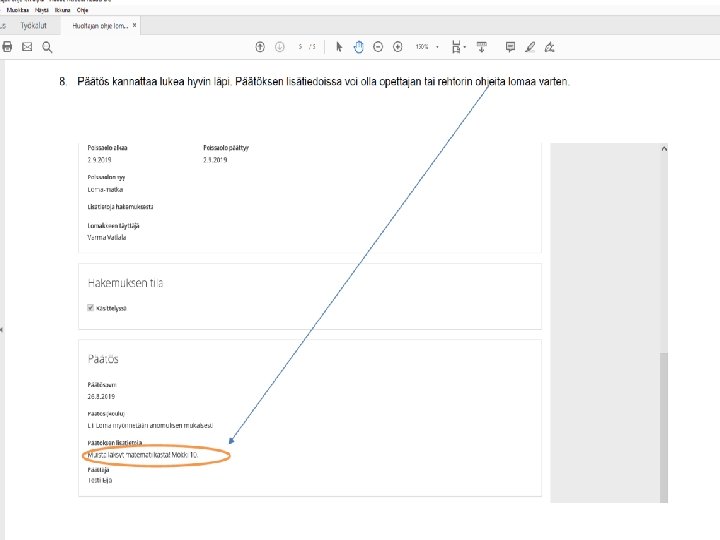Zoom in with the plus circle
Viewport: 720px width, 540px height.
point(398,47)
